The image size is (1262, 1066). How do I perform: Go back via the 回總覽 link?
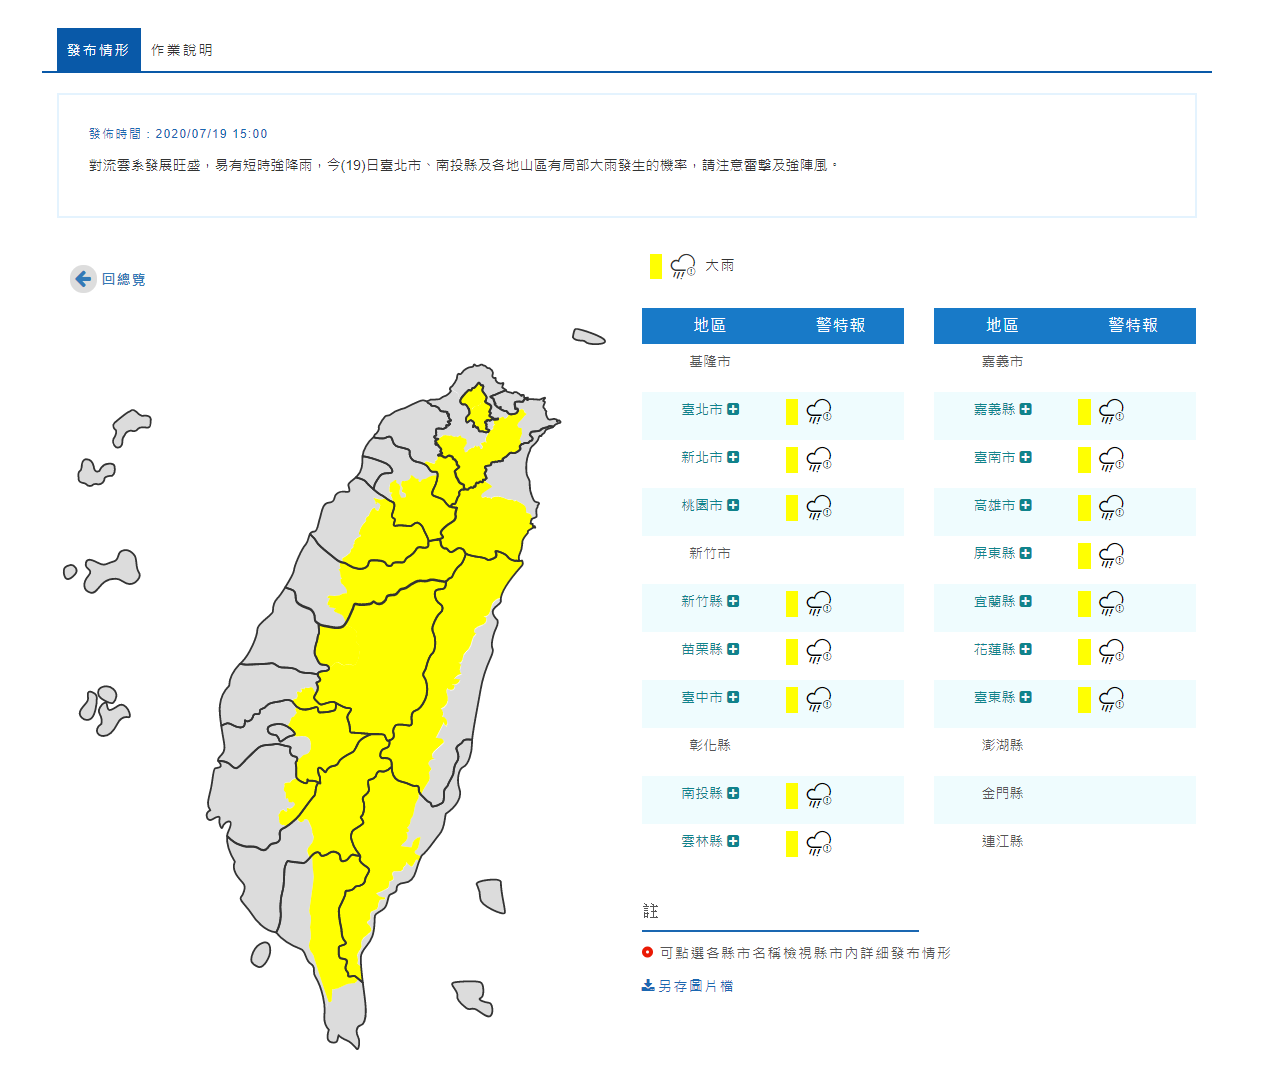coord(123,279)
